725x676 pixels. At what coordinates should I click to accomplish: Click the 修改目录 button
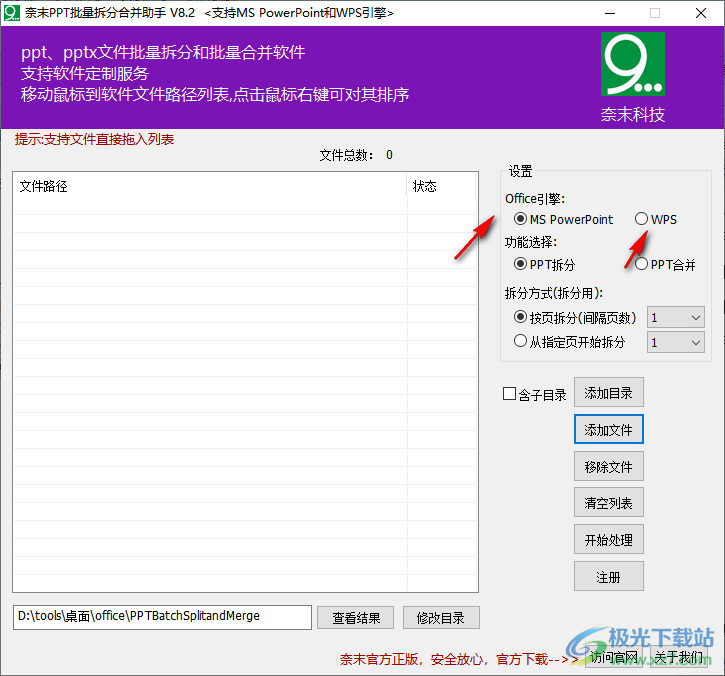441,618
